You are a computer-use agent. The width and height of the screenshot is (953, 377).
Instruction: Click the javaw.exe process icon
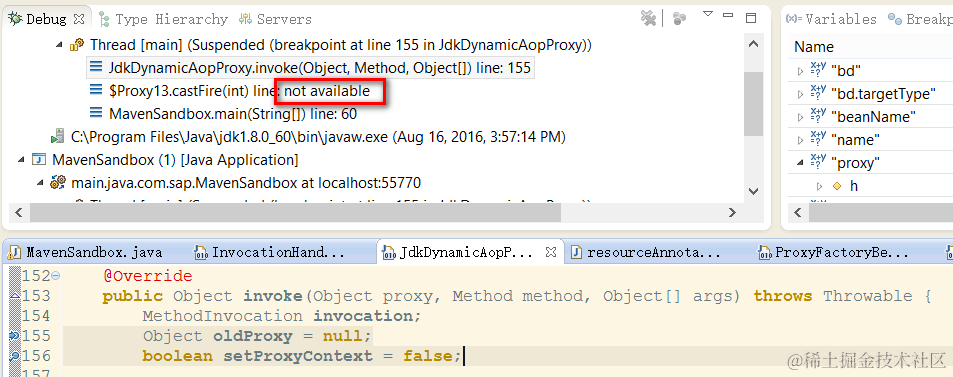(x=58, y=136)
